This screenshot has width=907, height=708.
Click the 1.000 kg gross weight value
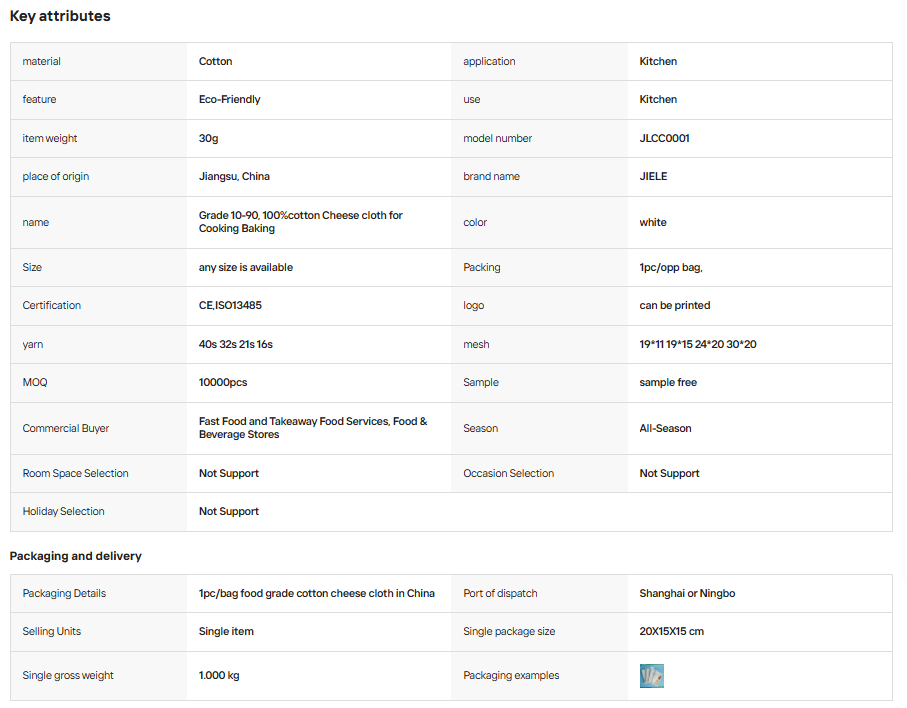(219, 676)
